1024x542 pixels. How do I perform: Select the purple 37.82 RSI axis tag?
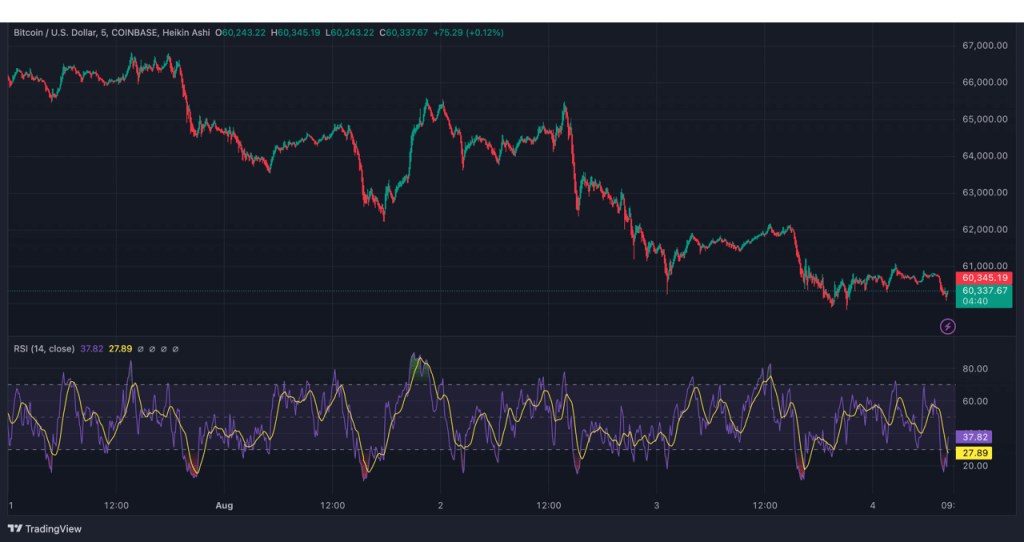click(x=974, y=437)
